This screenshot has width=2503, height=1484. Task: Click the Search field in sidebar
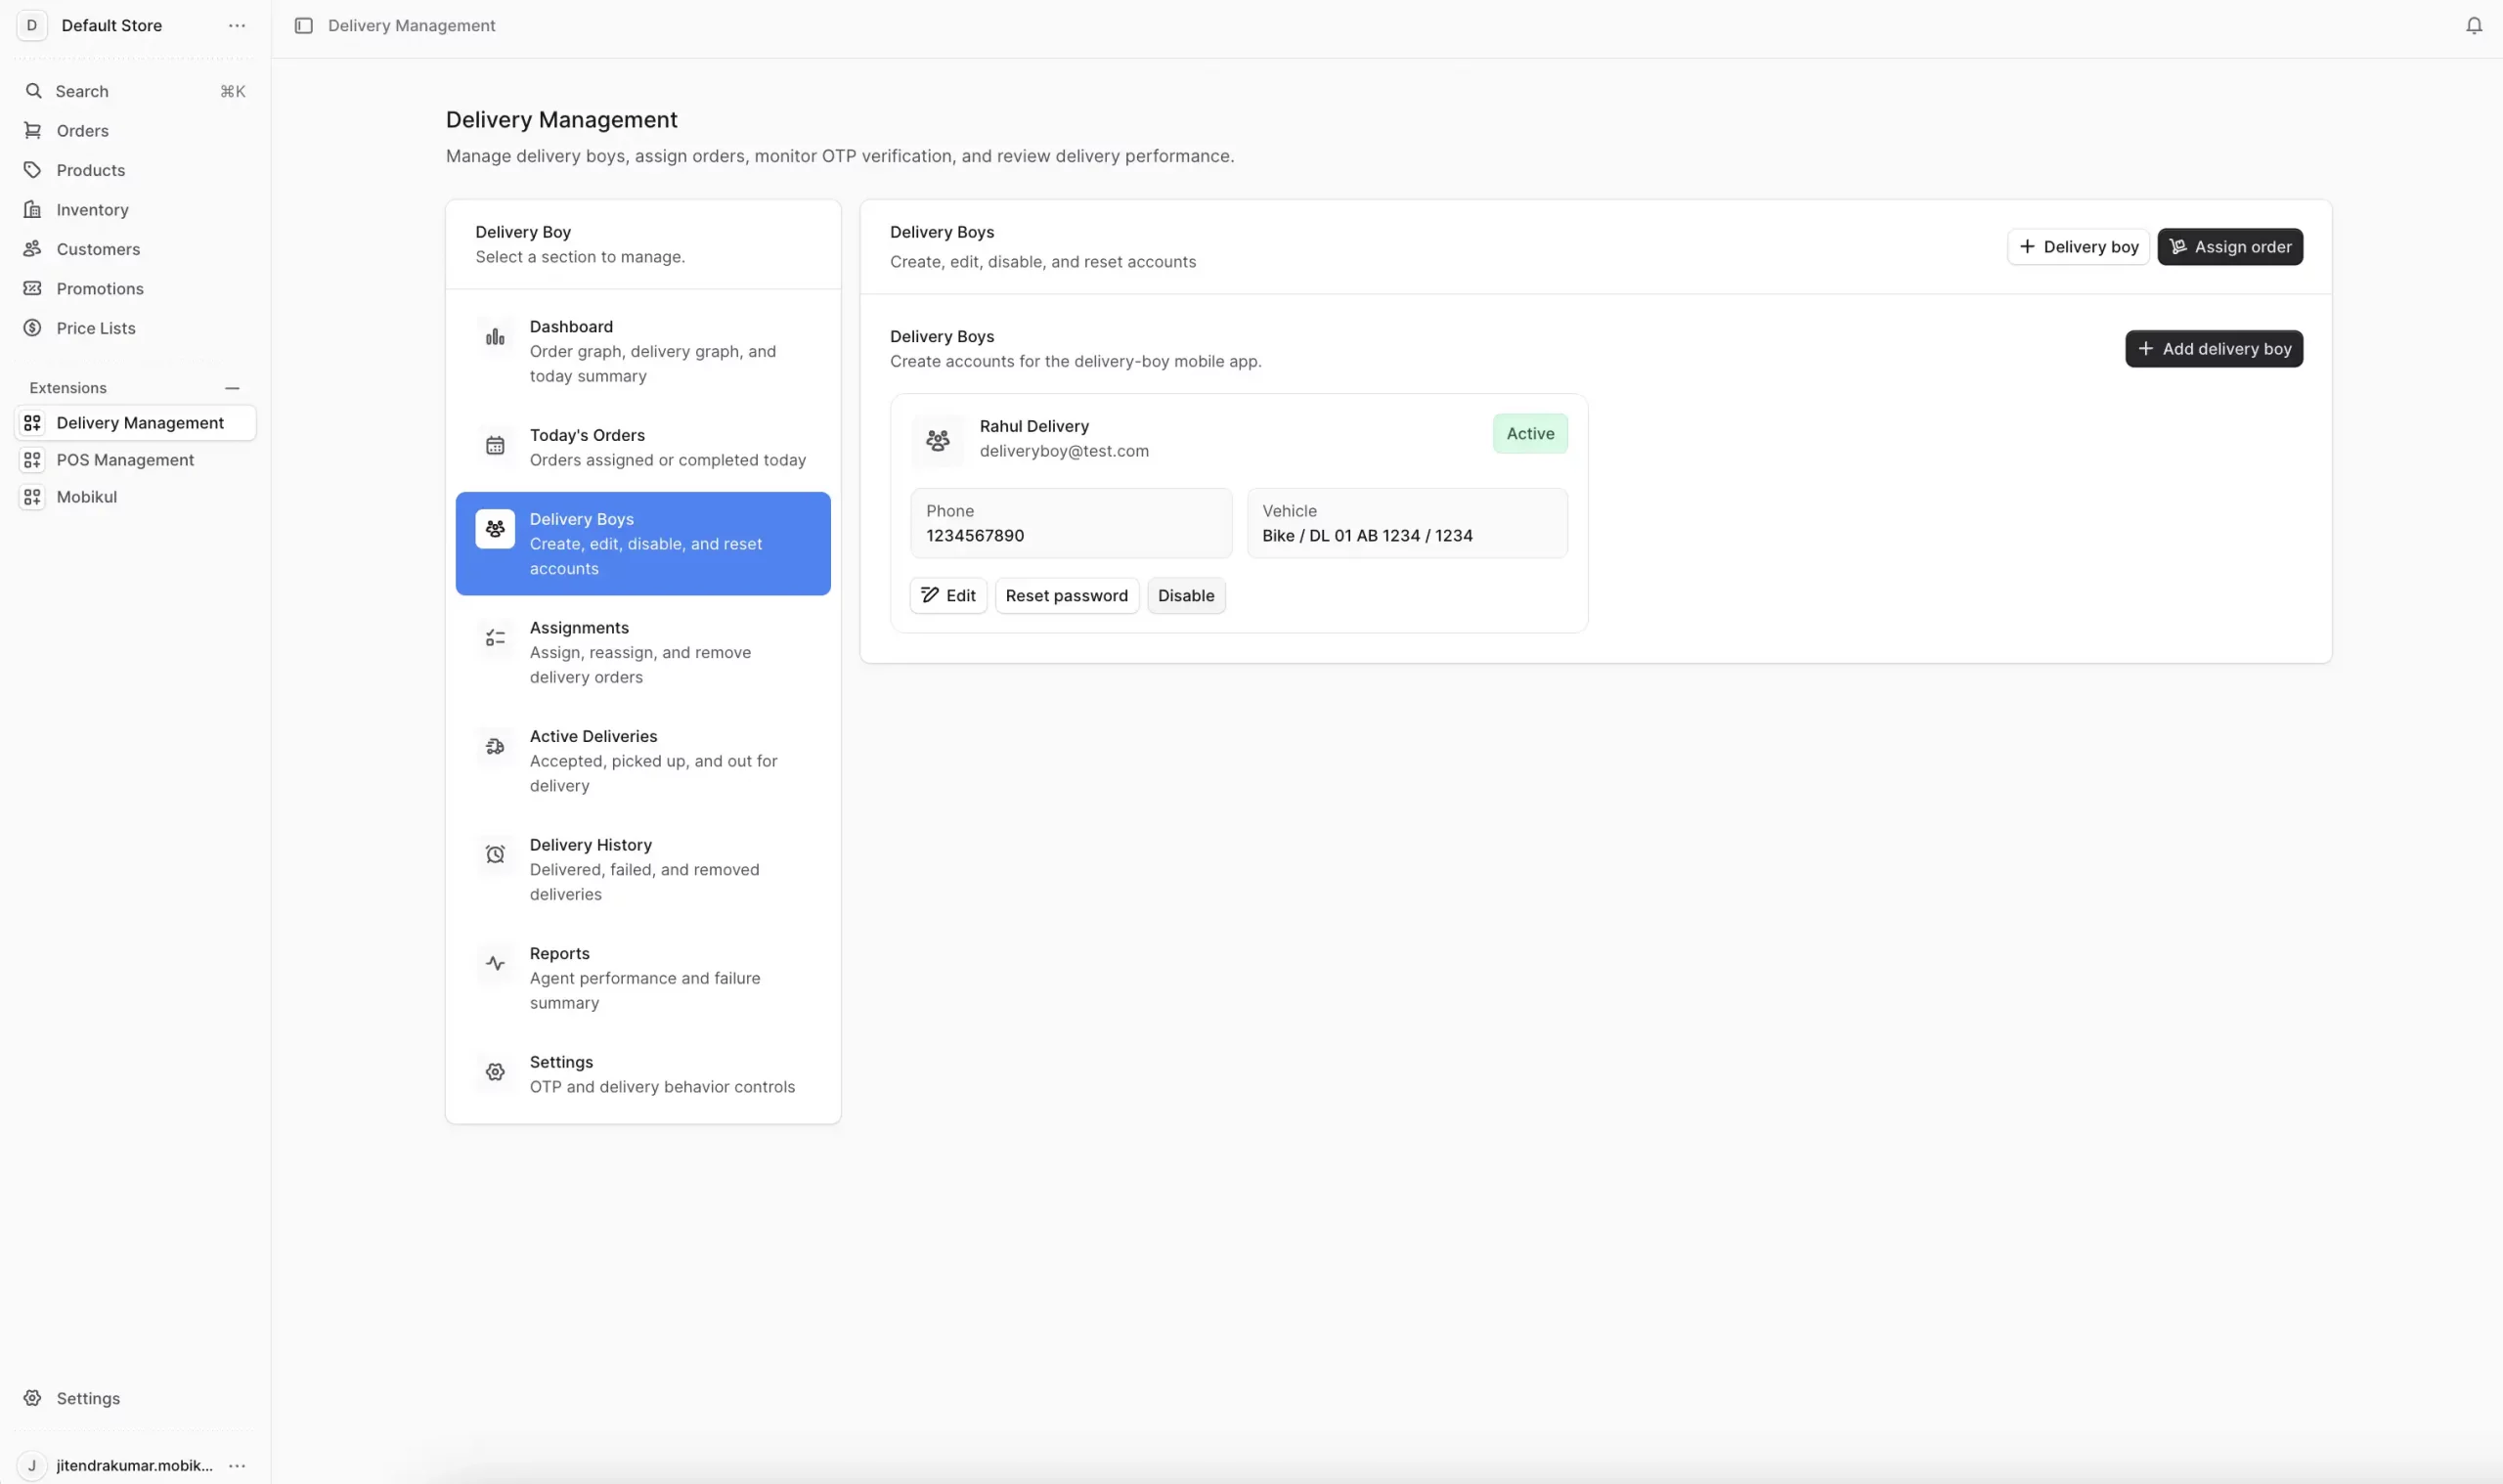pos(135,91)
